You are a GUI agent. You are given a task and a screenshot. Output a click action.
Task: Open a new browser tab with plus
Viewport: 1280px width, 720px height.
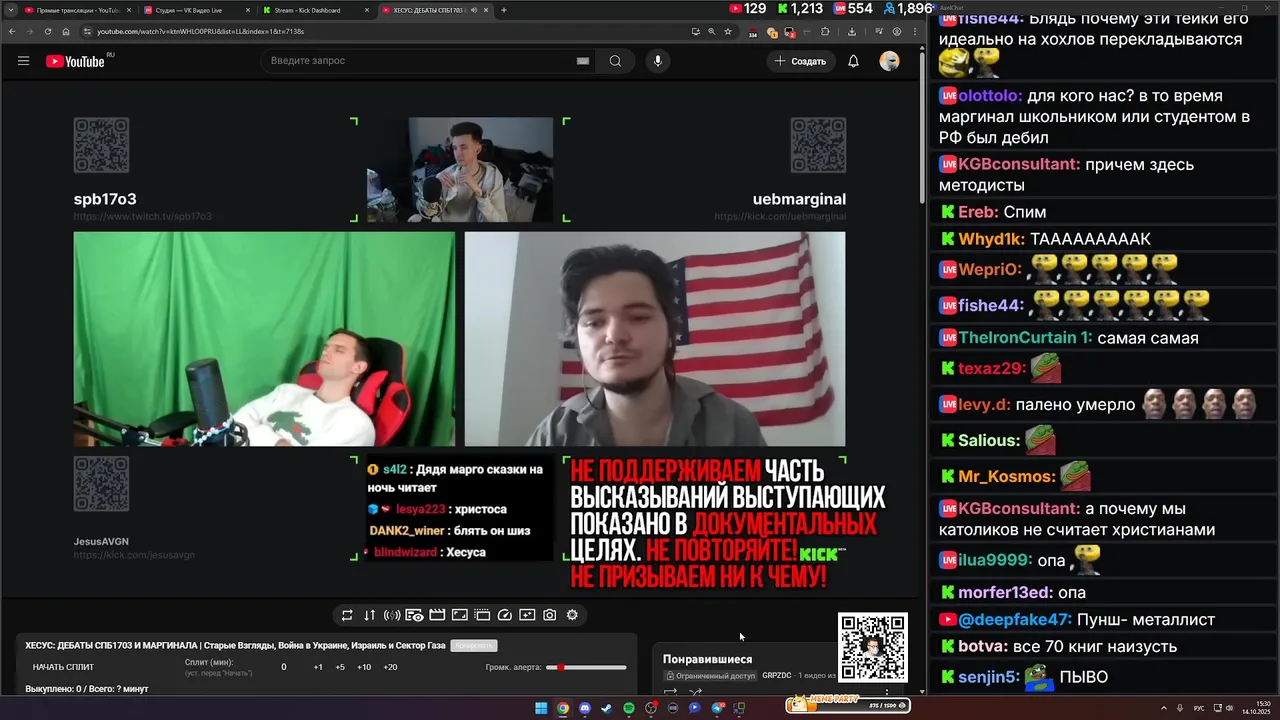[x=503, y=10]
